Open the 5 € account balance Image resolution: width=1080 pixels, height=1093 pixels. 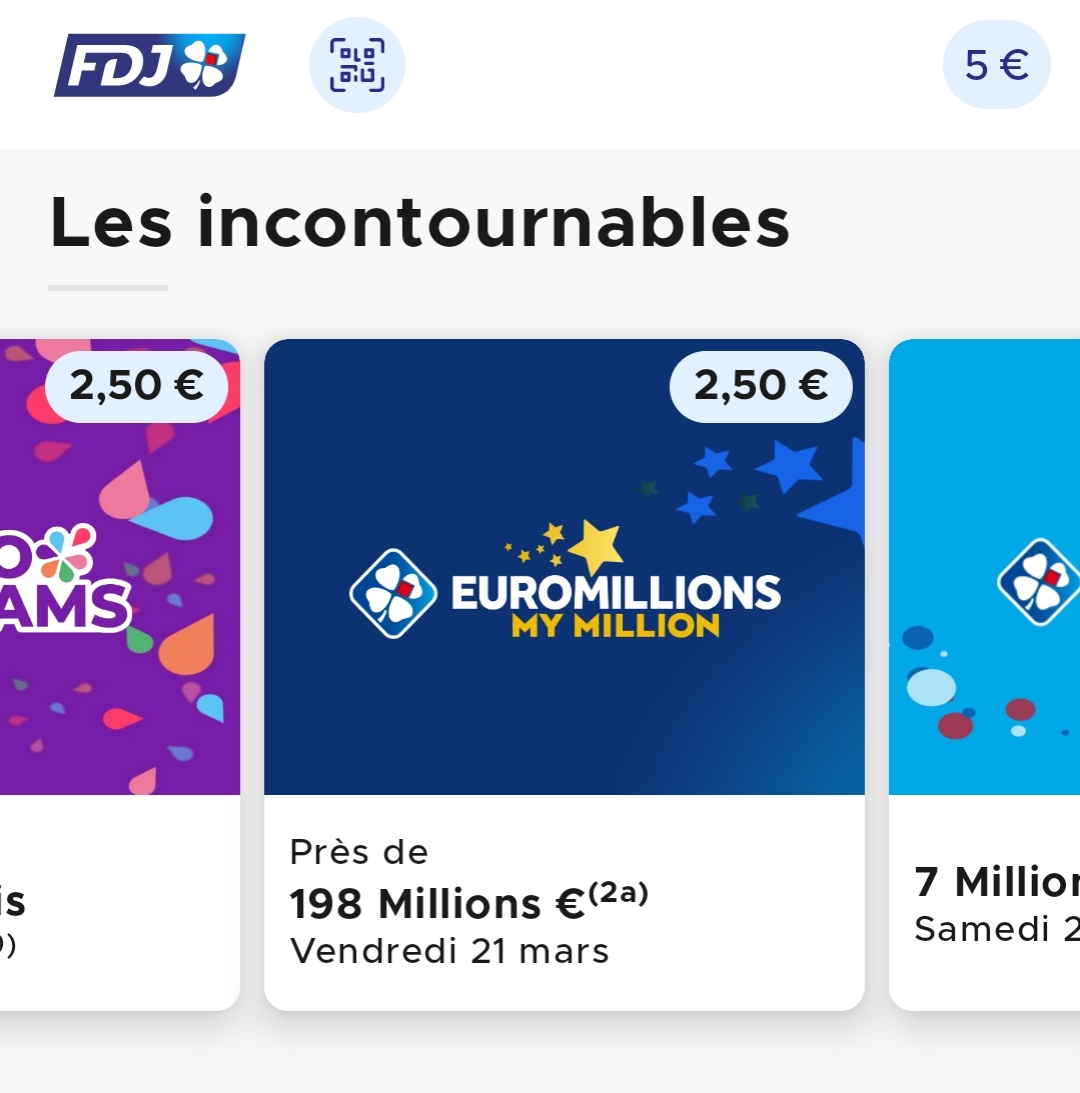click(x=996, y=65)
